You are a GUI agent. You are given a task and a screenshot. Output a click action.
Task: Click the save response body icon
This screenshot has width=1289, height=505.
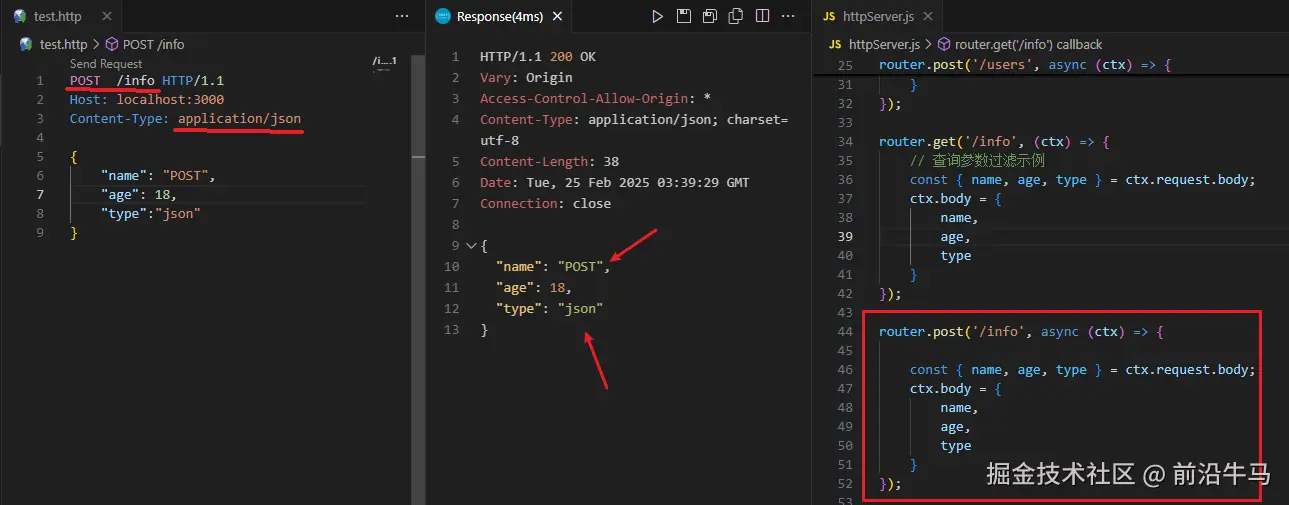tap(710, 16)
